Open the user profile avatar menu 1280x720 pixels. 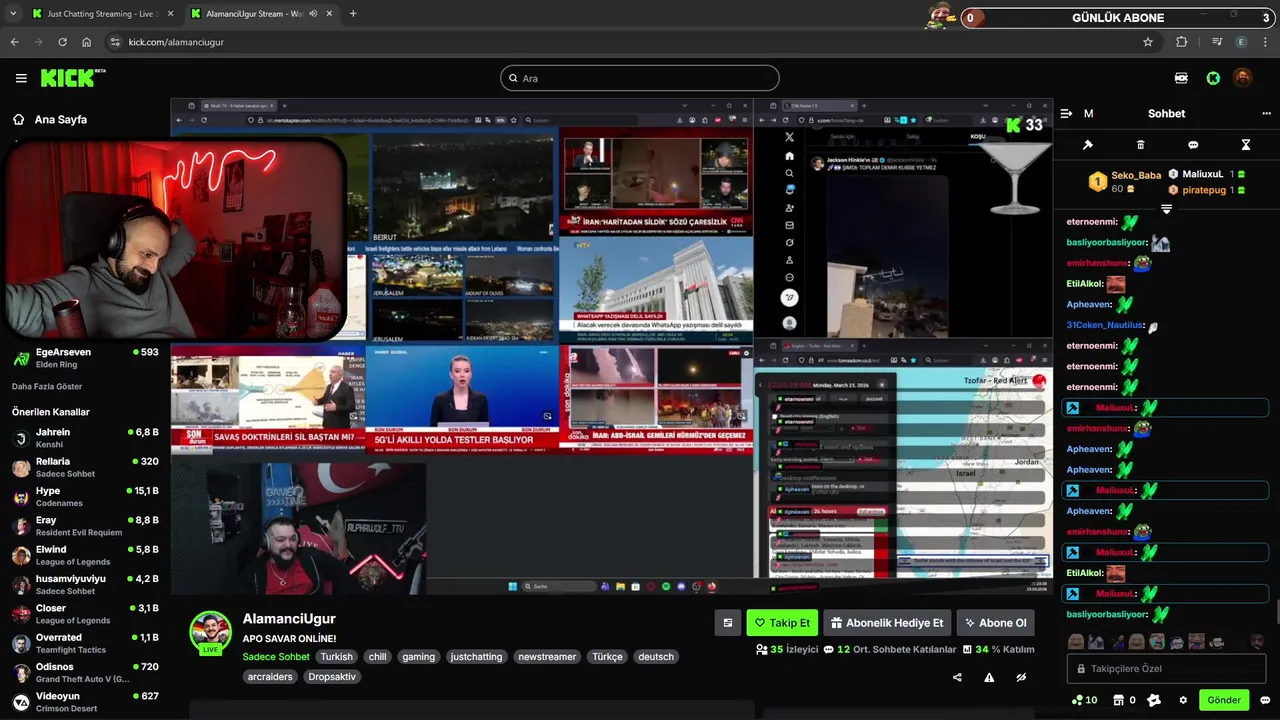point(1242,78)
